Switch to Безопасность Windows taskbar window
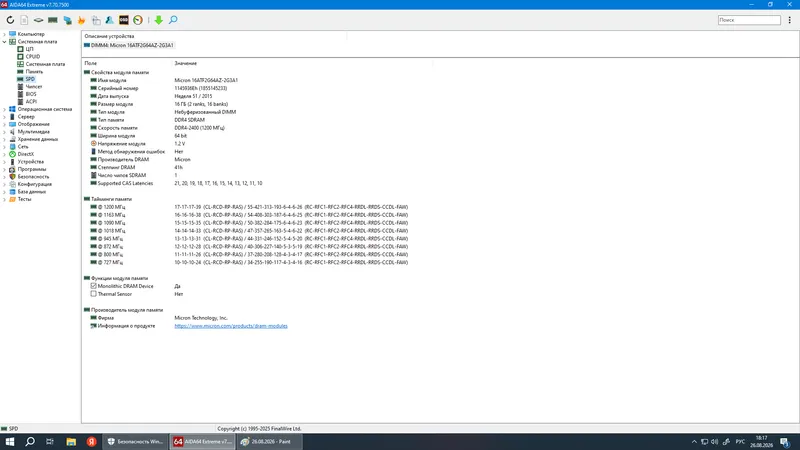Screen dimensions: 800x450 (135, 442)
